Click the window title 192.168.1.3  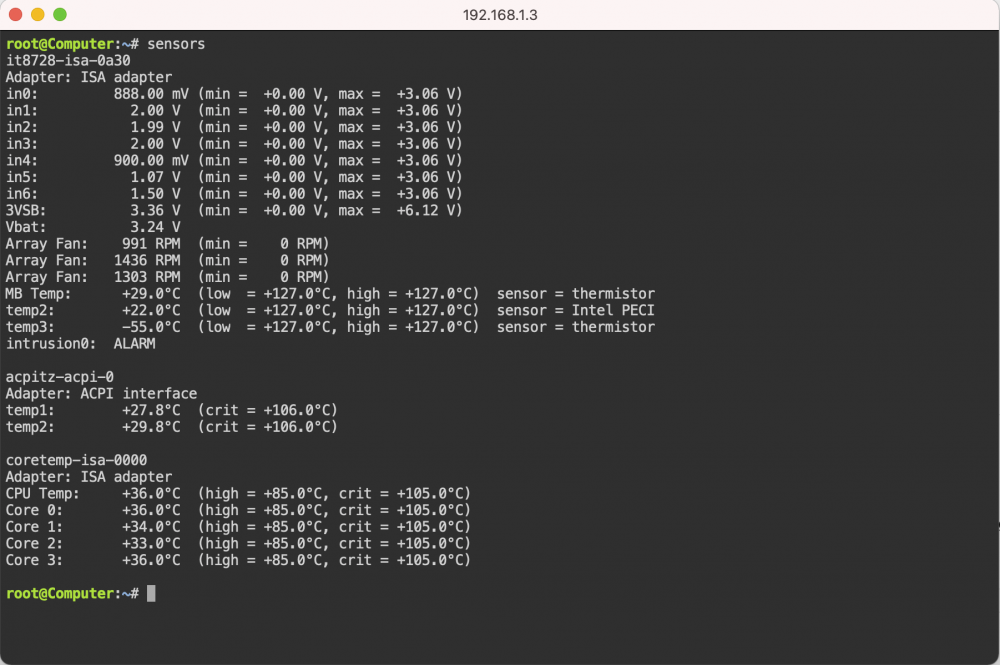pos(500,15)
